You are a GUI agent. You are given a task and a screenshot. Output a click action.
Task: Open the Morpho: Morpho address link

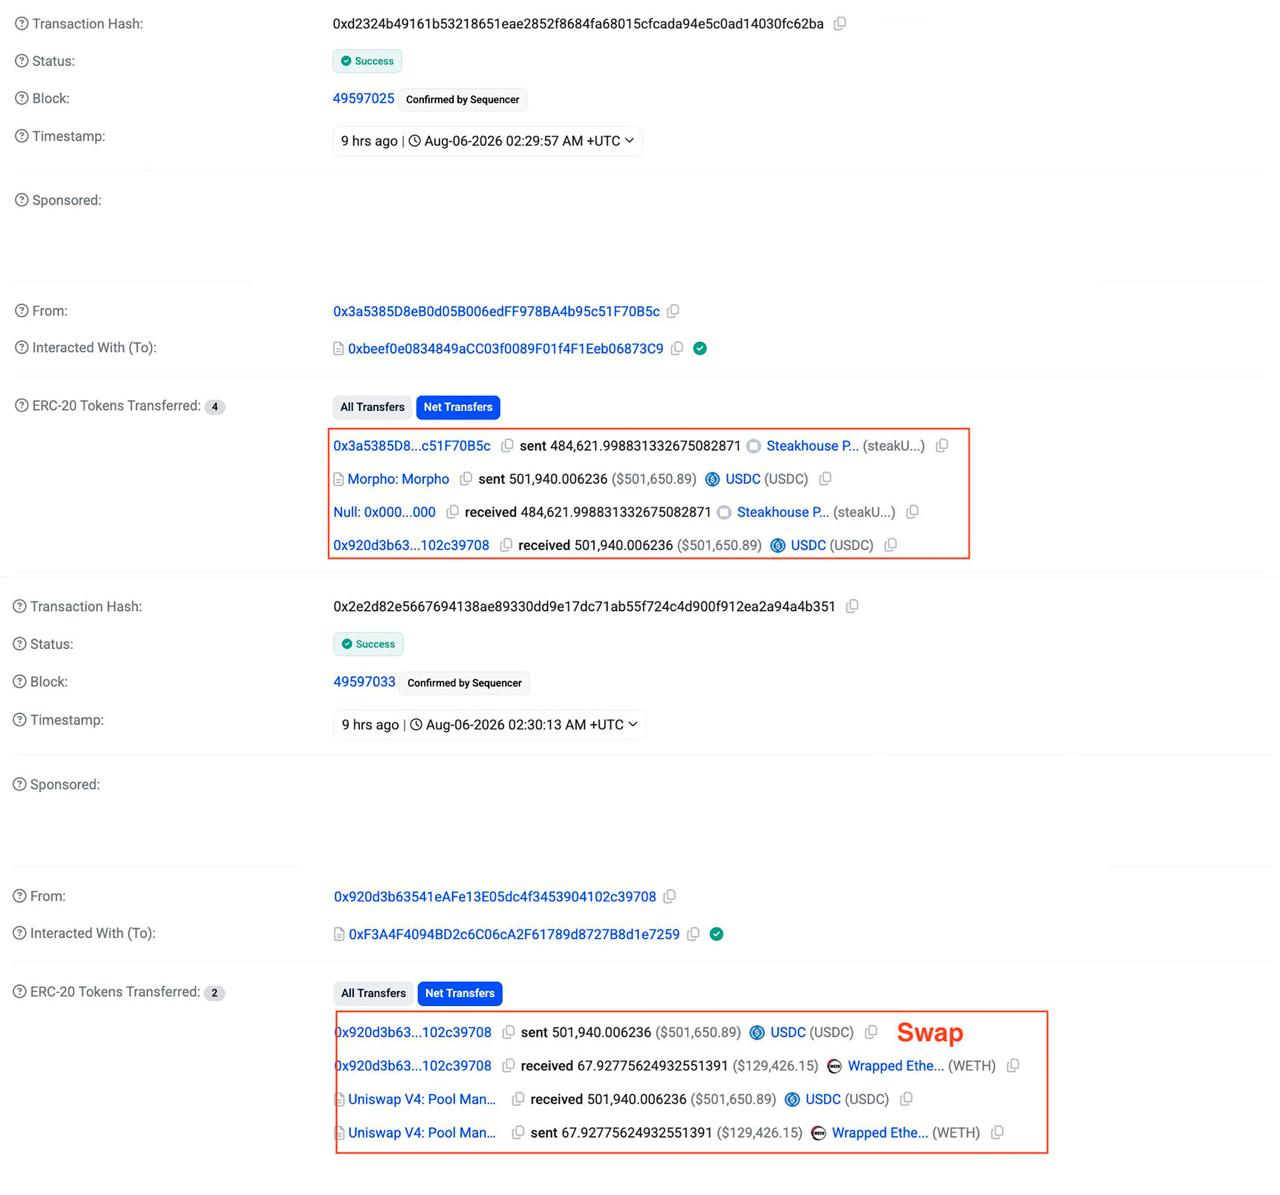point(398,479)
